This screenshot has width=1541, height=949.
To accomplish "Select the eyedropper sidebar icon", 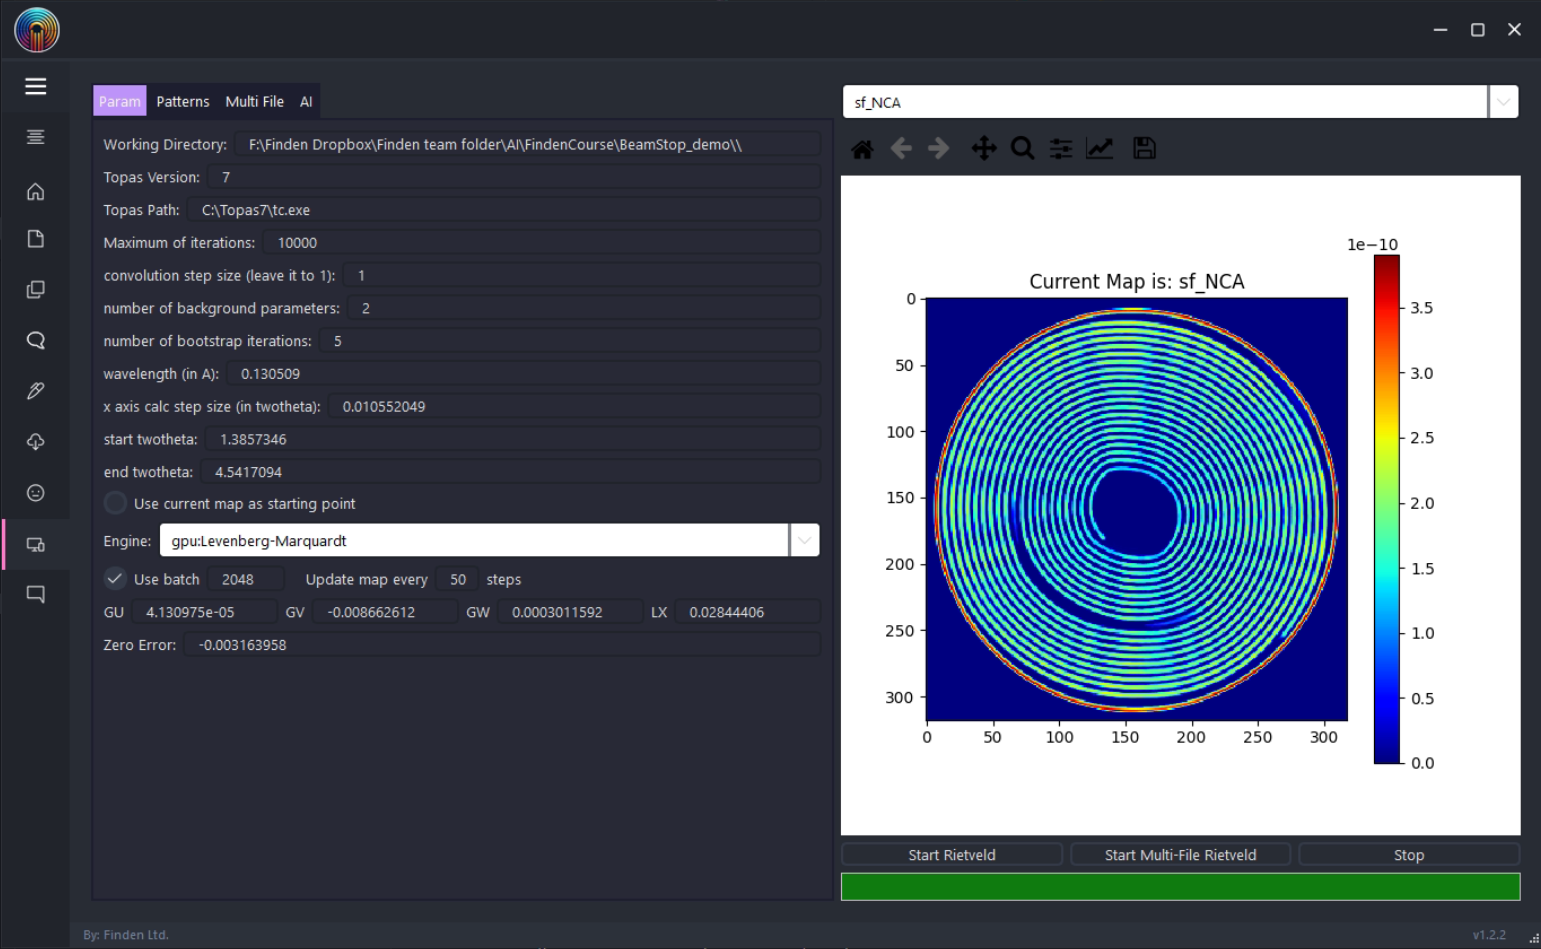I will [x=36, y=391].
